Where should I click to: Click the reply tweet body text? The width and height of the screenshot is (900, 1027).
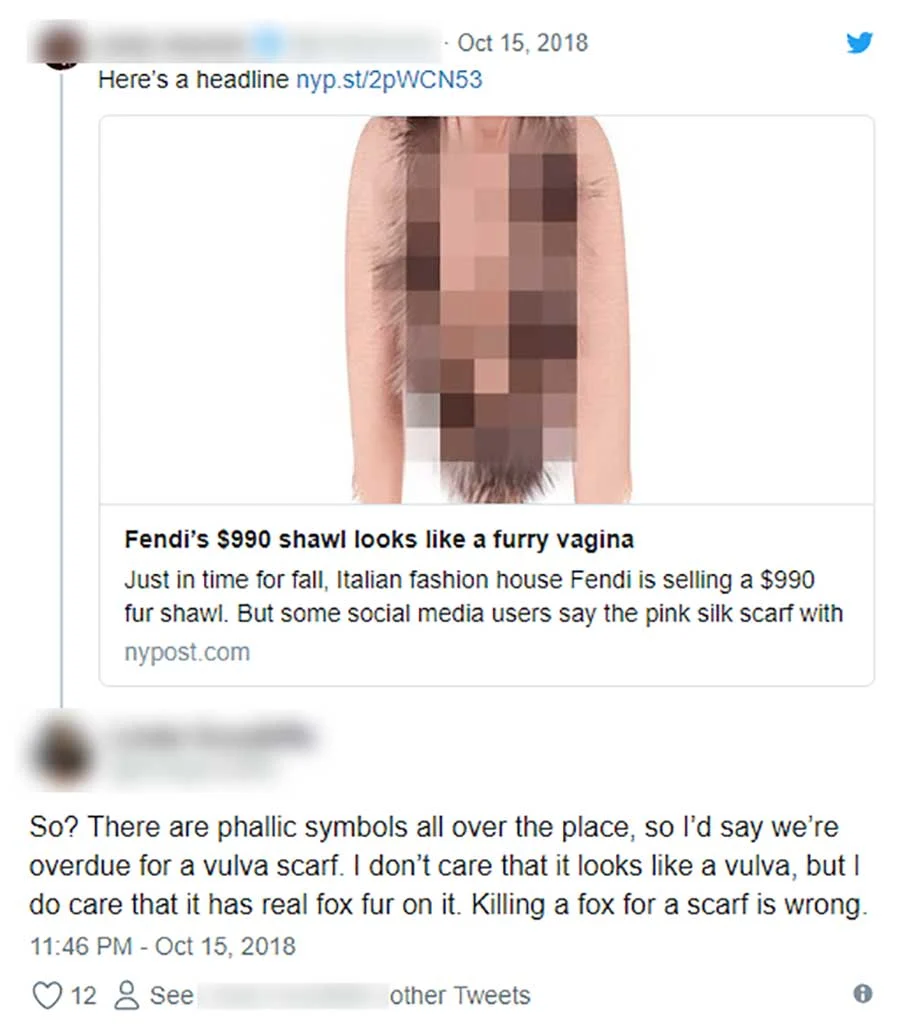point(448,866)
